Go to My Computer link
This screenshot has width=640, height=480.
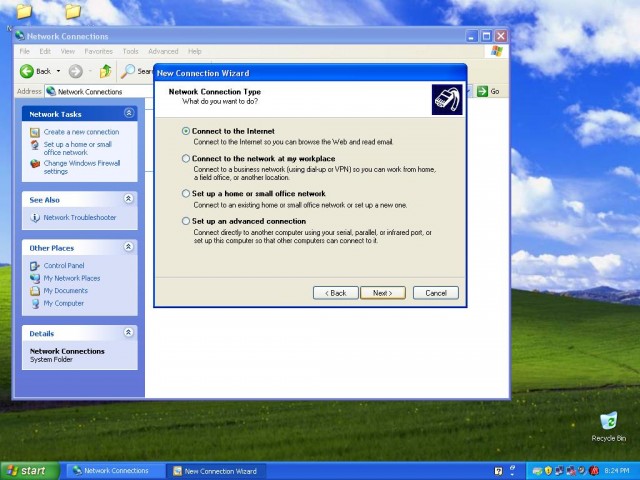coord(64,303)
